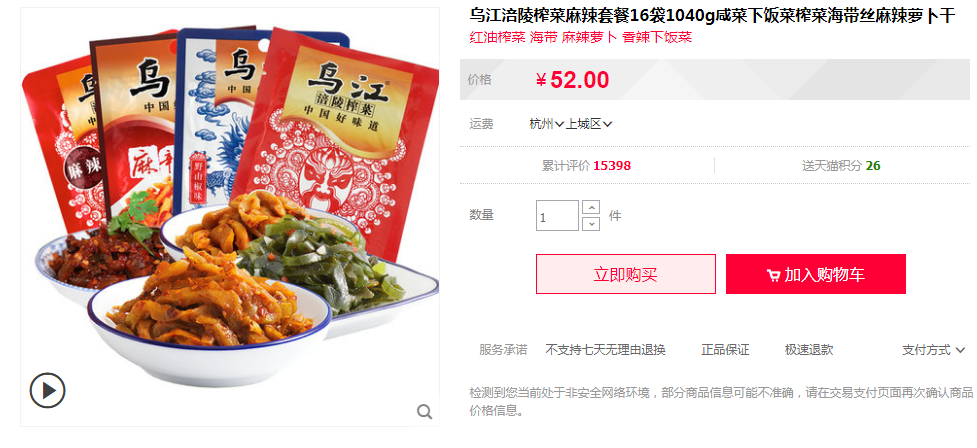The height and width of the screenshot is (448, 977).
Task: Play the product video
Action: pyautogui.click(x=47, y=391)
